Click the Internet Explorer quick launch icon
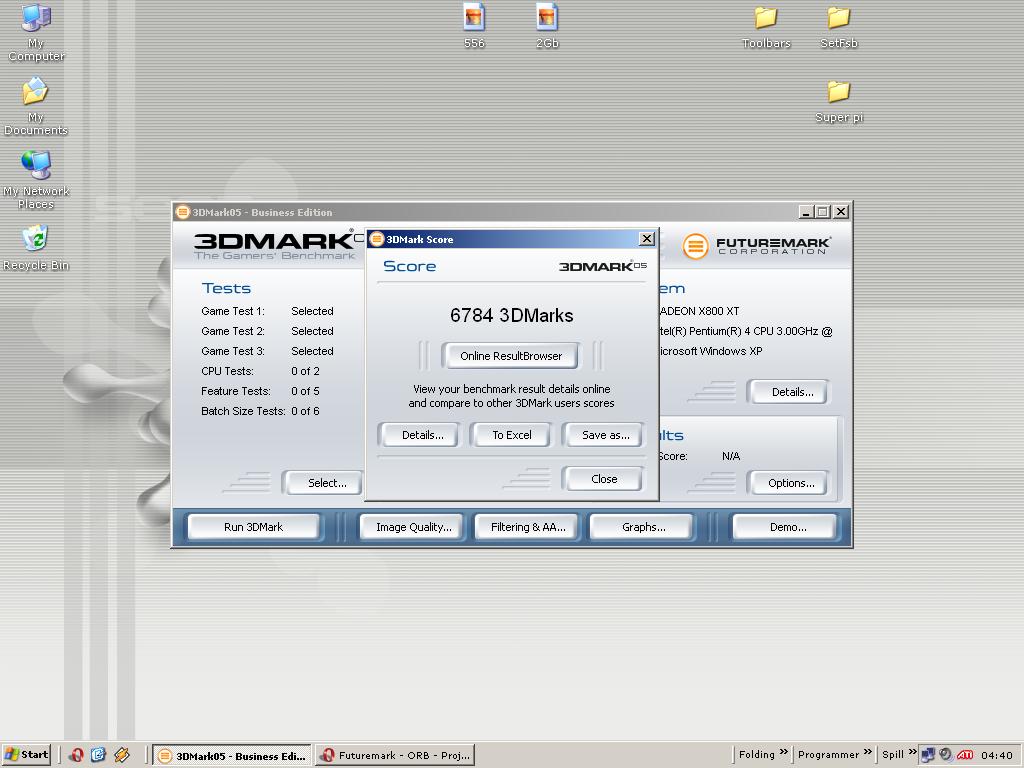Viewport: 1024px width, 768px height. click(98, 755)
